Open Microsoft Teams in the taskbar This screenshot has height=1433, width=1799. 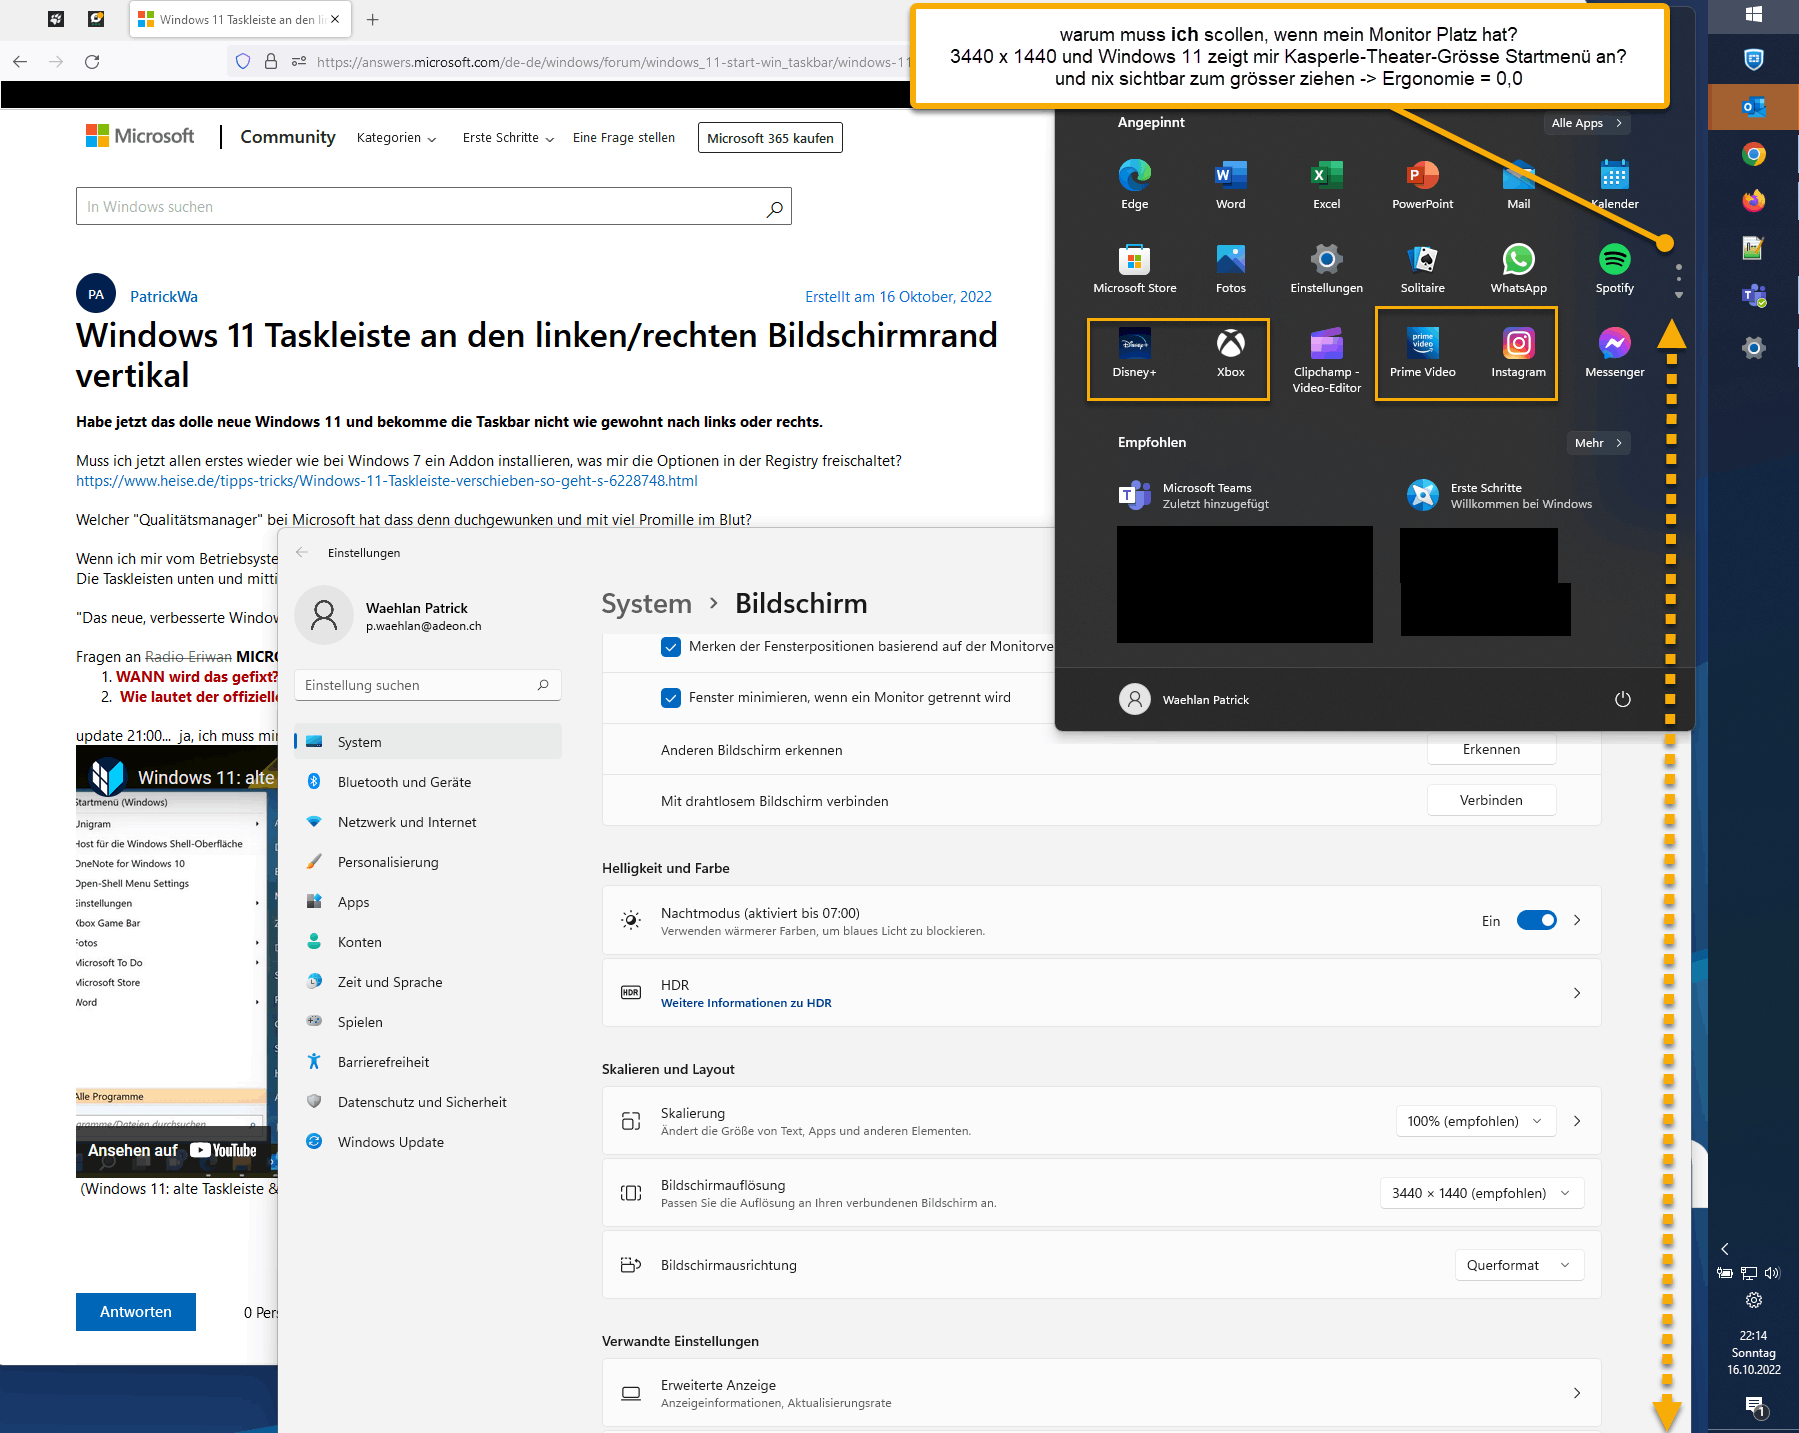pyautogui.click(x=1753, y=297)
